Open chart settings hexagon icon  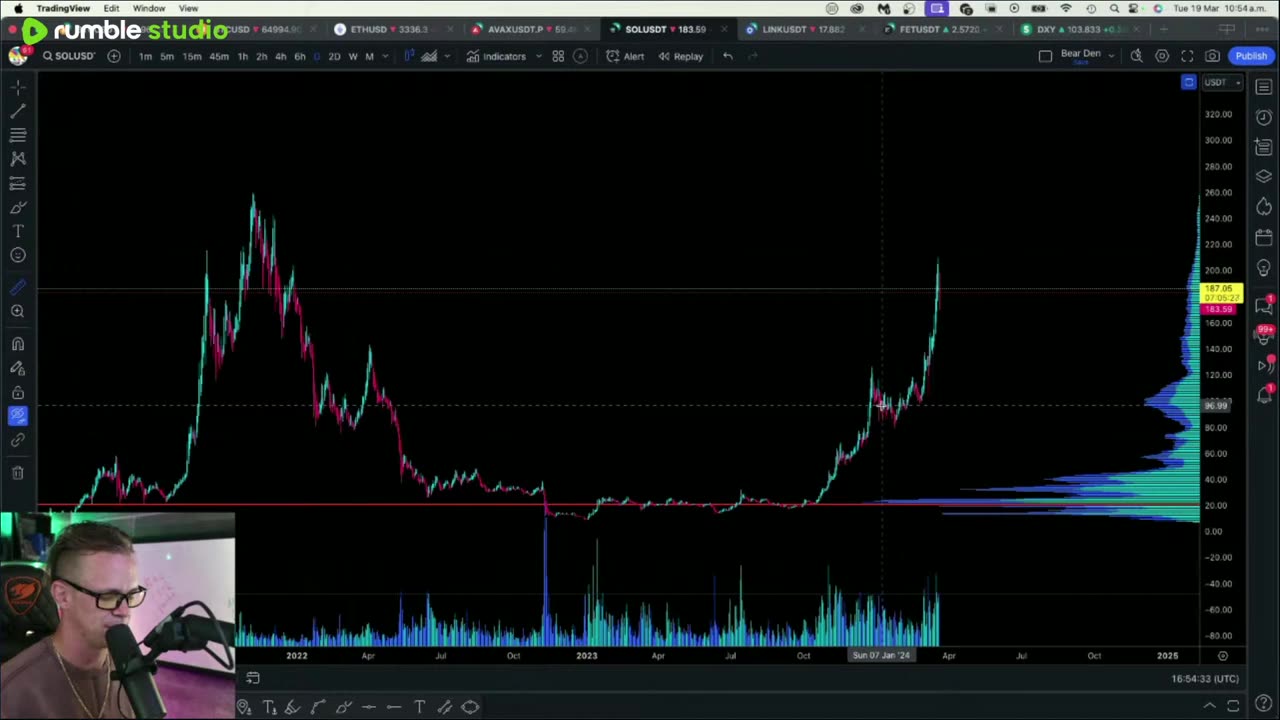click(x=1162, y=56)
